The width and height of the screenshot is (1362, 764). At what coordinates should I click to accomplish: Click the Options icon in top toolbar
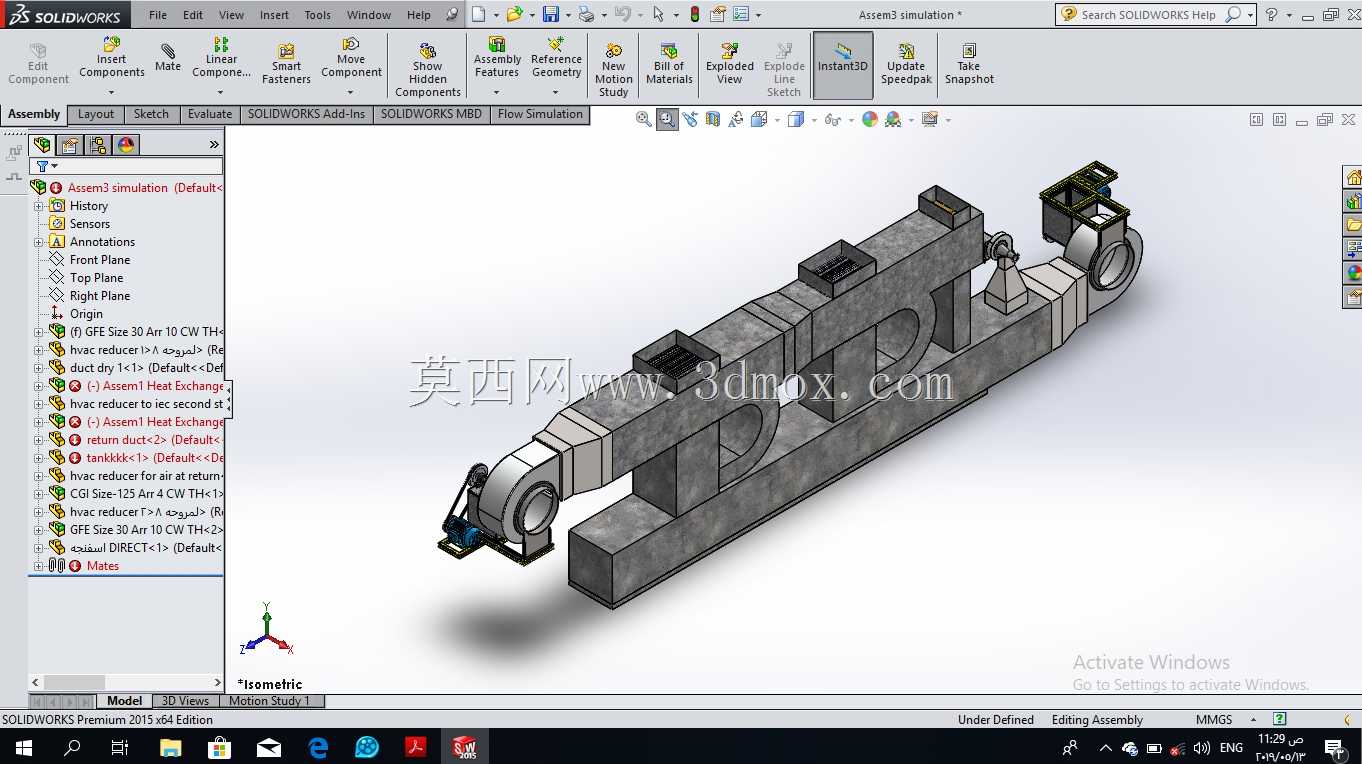coord(740,14)
